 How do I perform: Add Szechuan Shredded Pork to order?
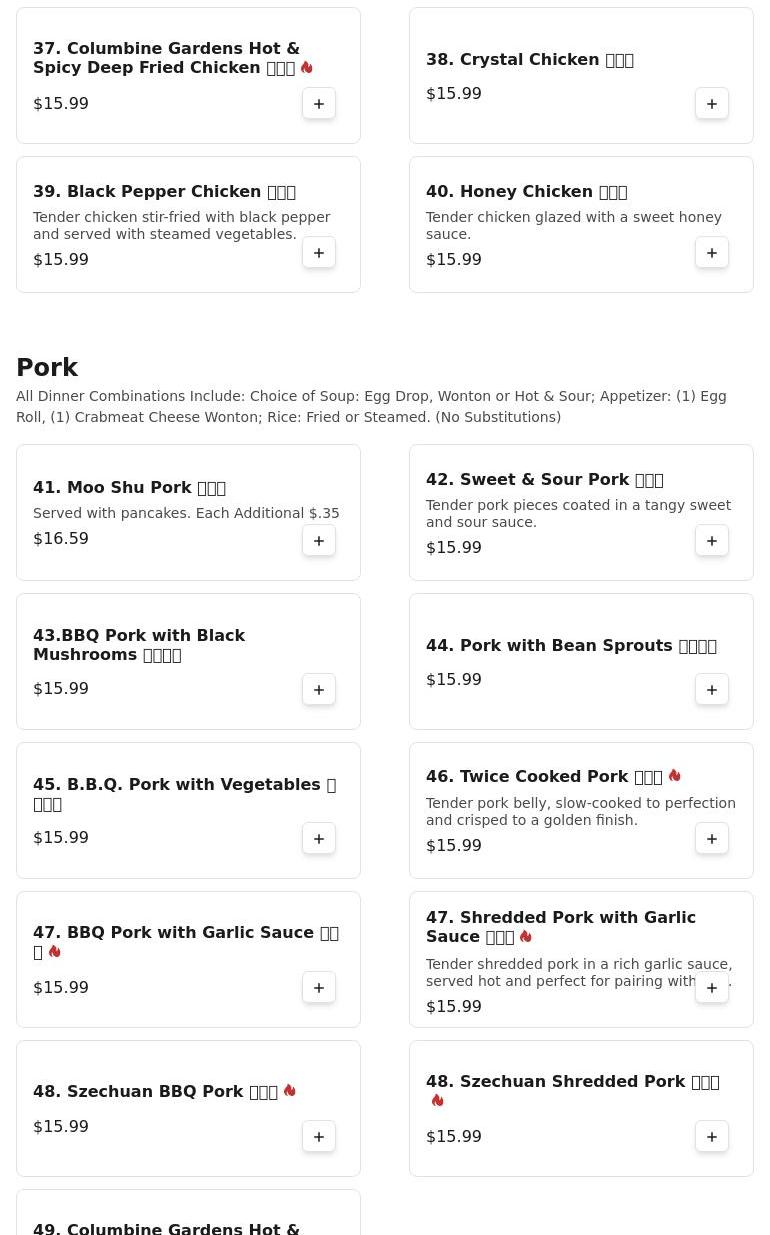712,1137
